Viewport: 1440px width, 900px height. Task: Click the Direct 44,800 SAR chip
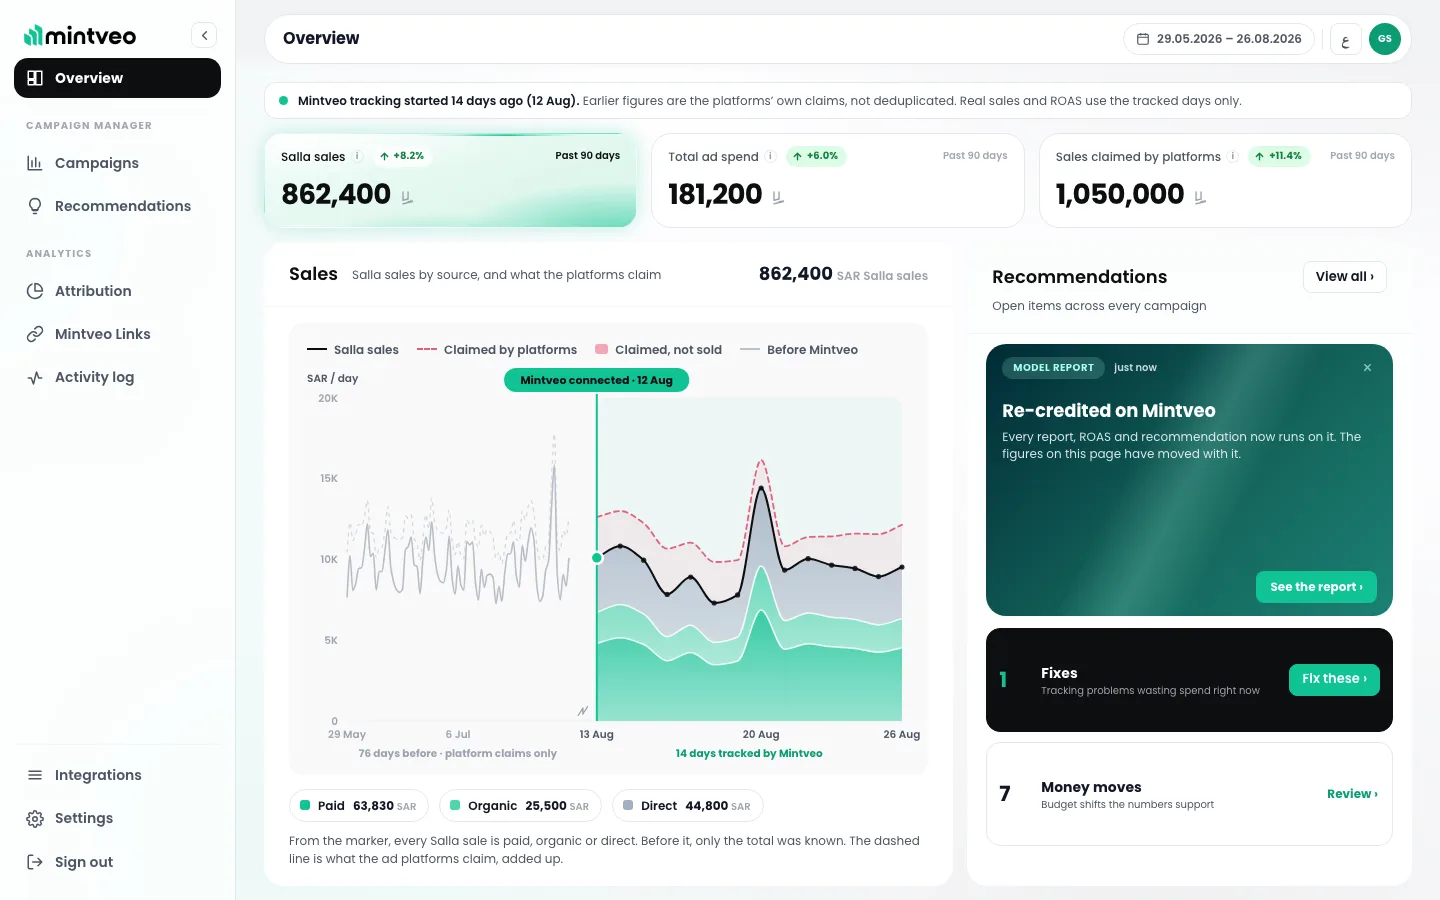click(687, 806)
